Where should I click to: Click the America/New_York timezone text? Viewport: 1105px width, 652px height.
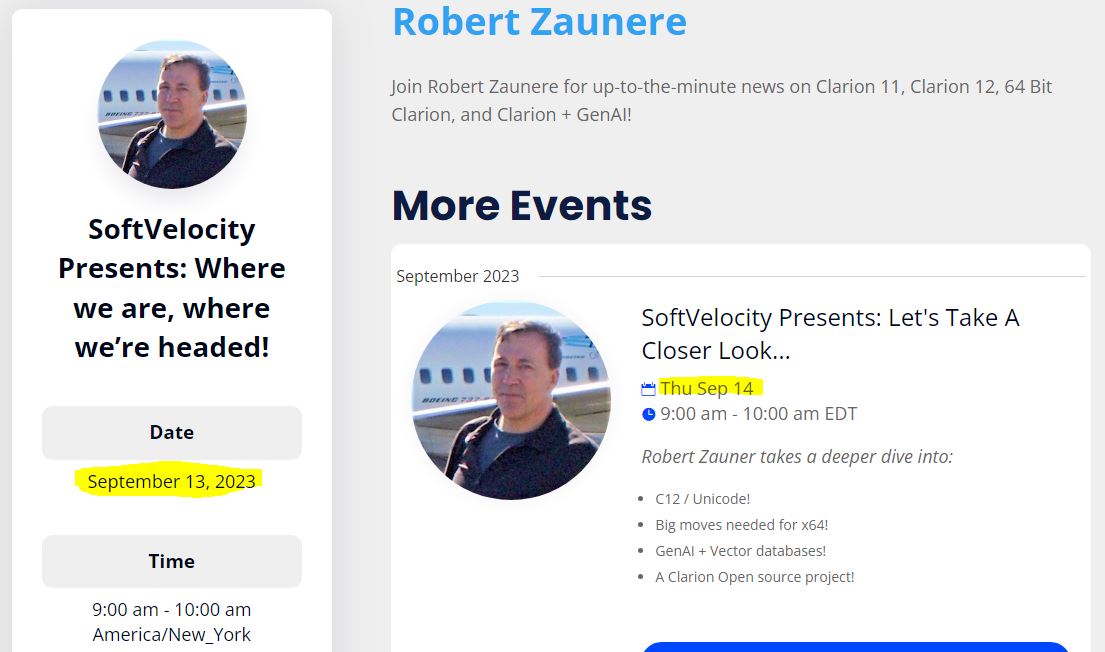171,634
